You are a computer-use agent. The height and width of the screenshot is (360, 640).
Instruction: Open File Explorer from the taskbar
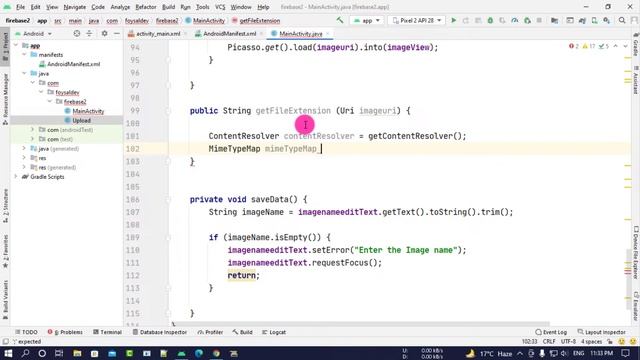point(77,353)
